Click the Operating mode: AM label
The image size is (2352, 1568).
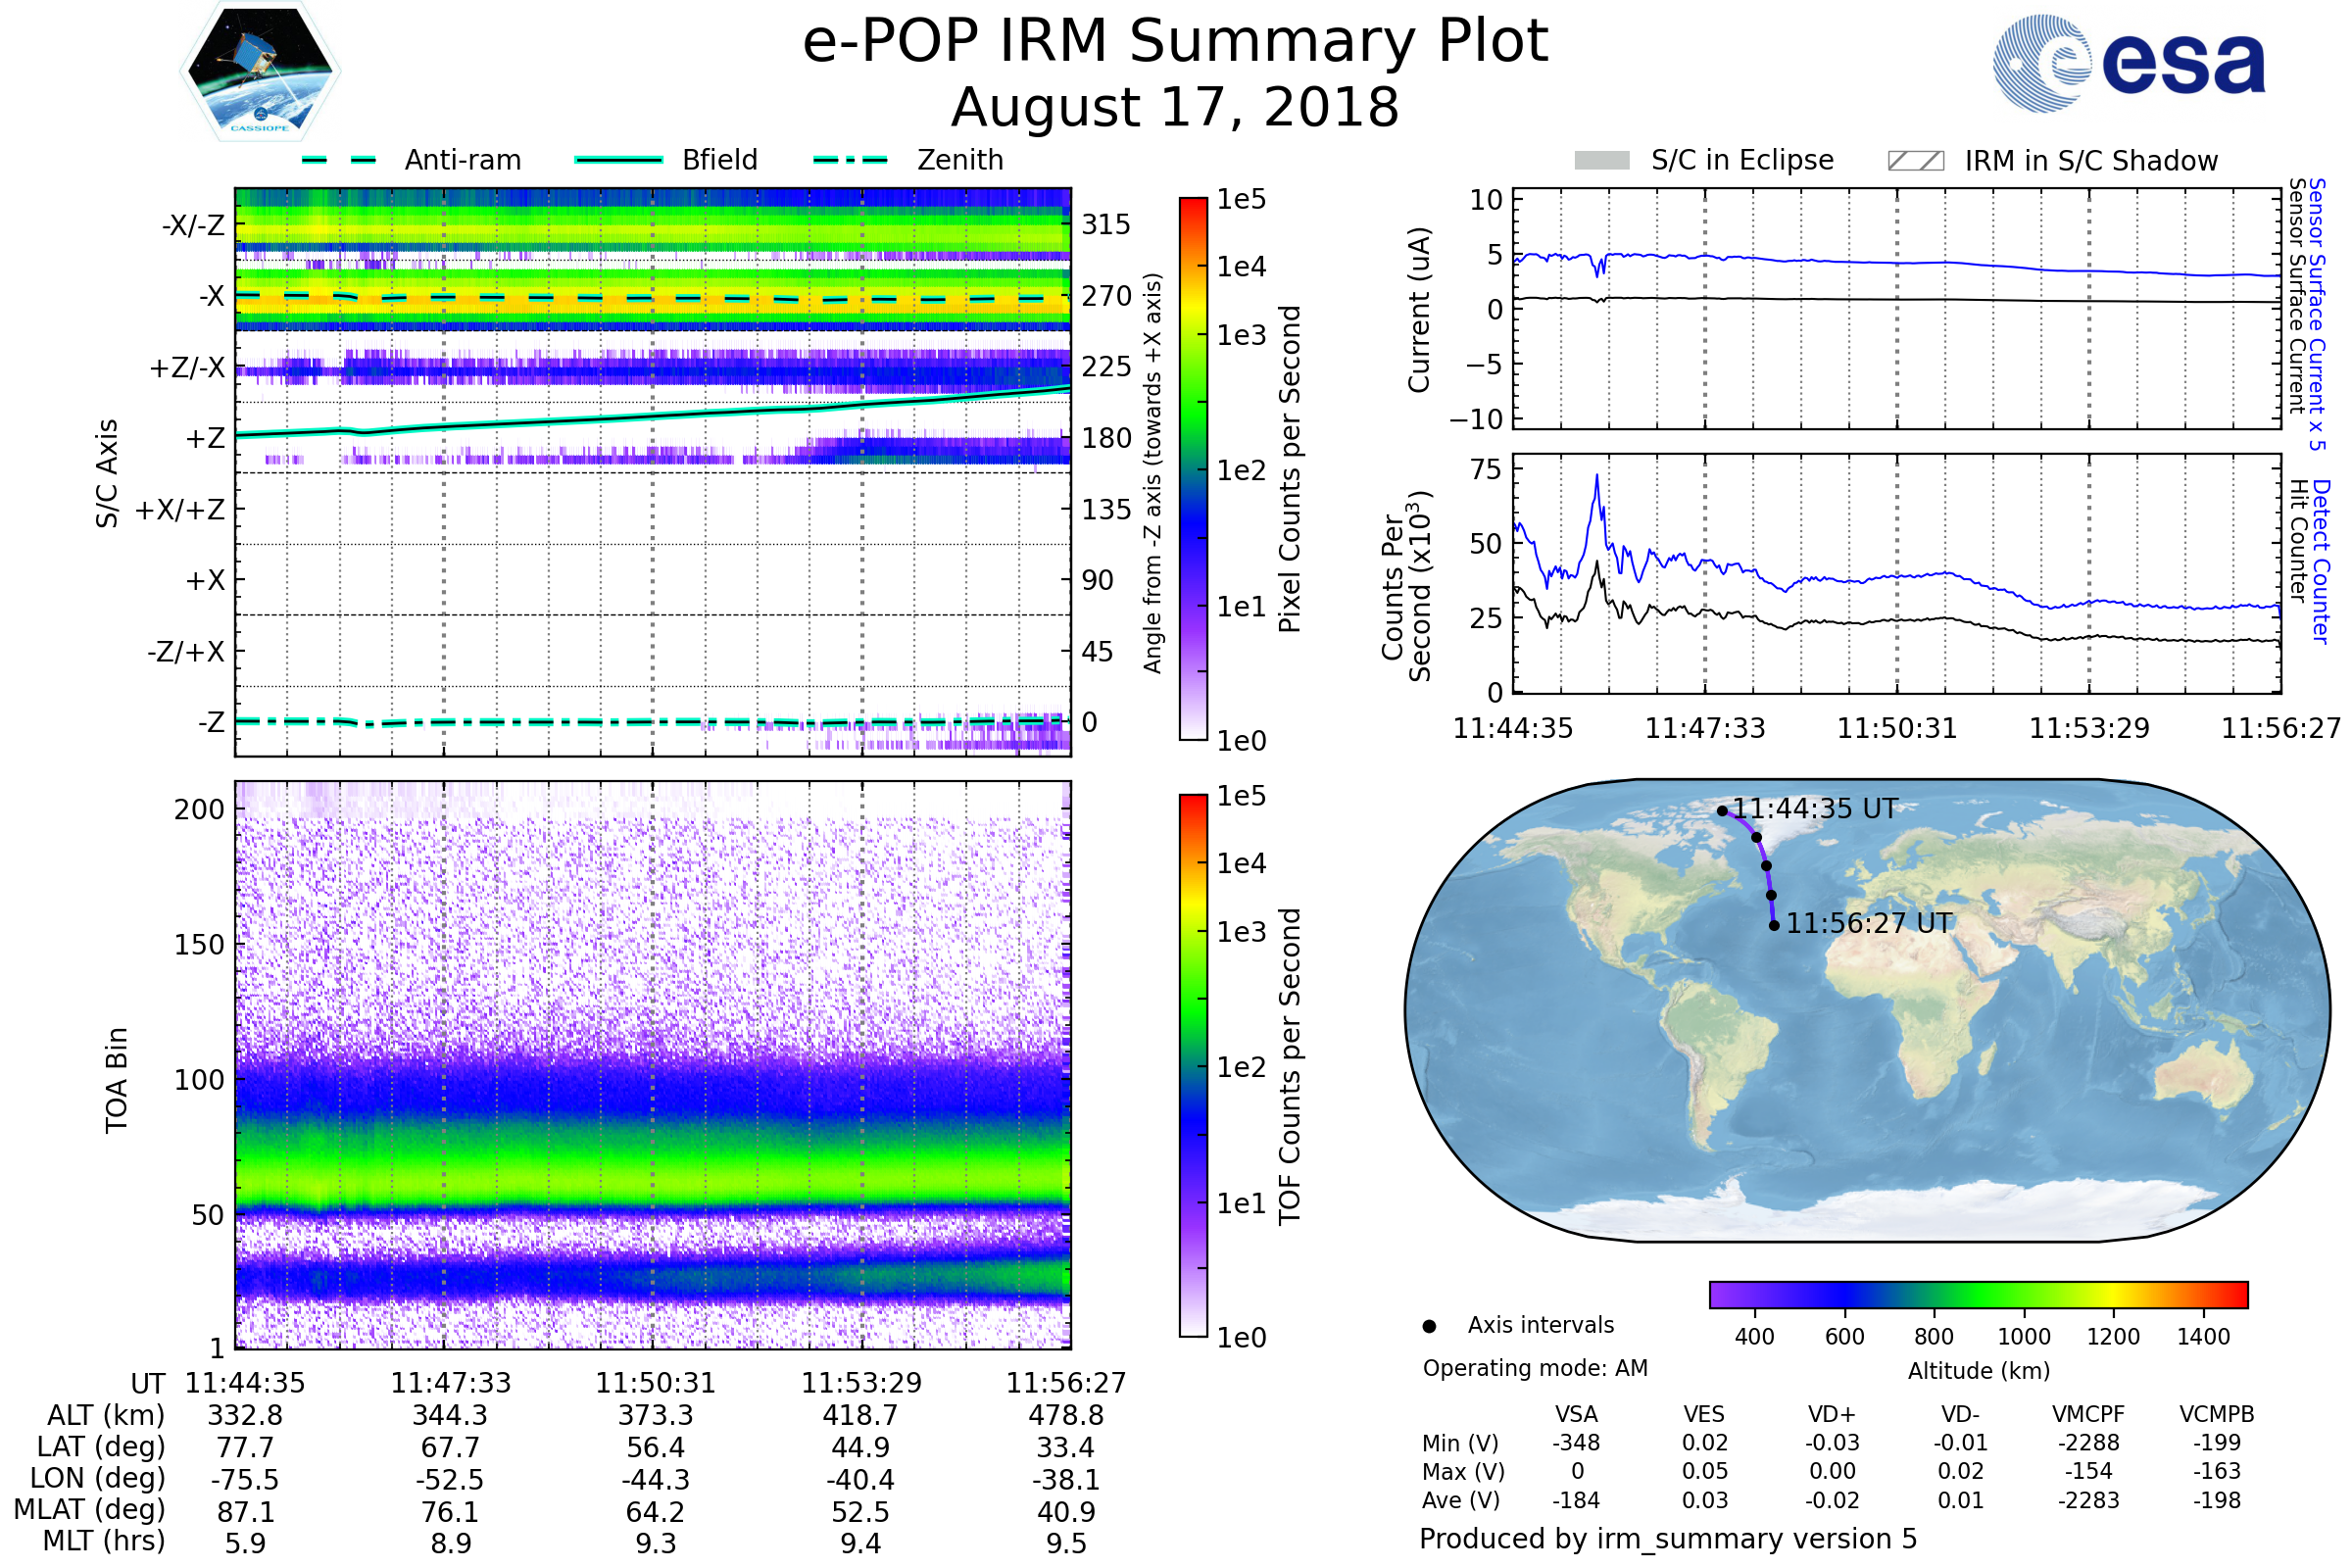(x=1535, y=1368)
